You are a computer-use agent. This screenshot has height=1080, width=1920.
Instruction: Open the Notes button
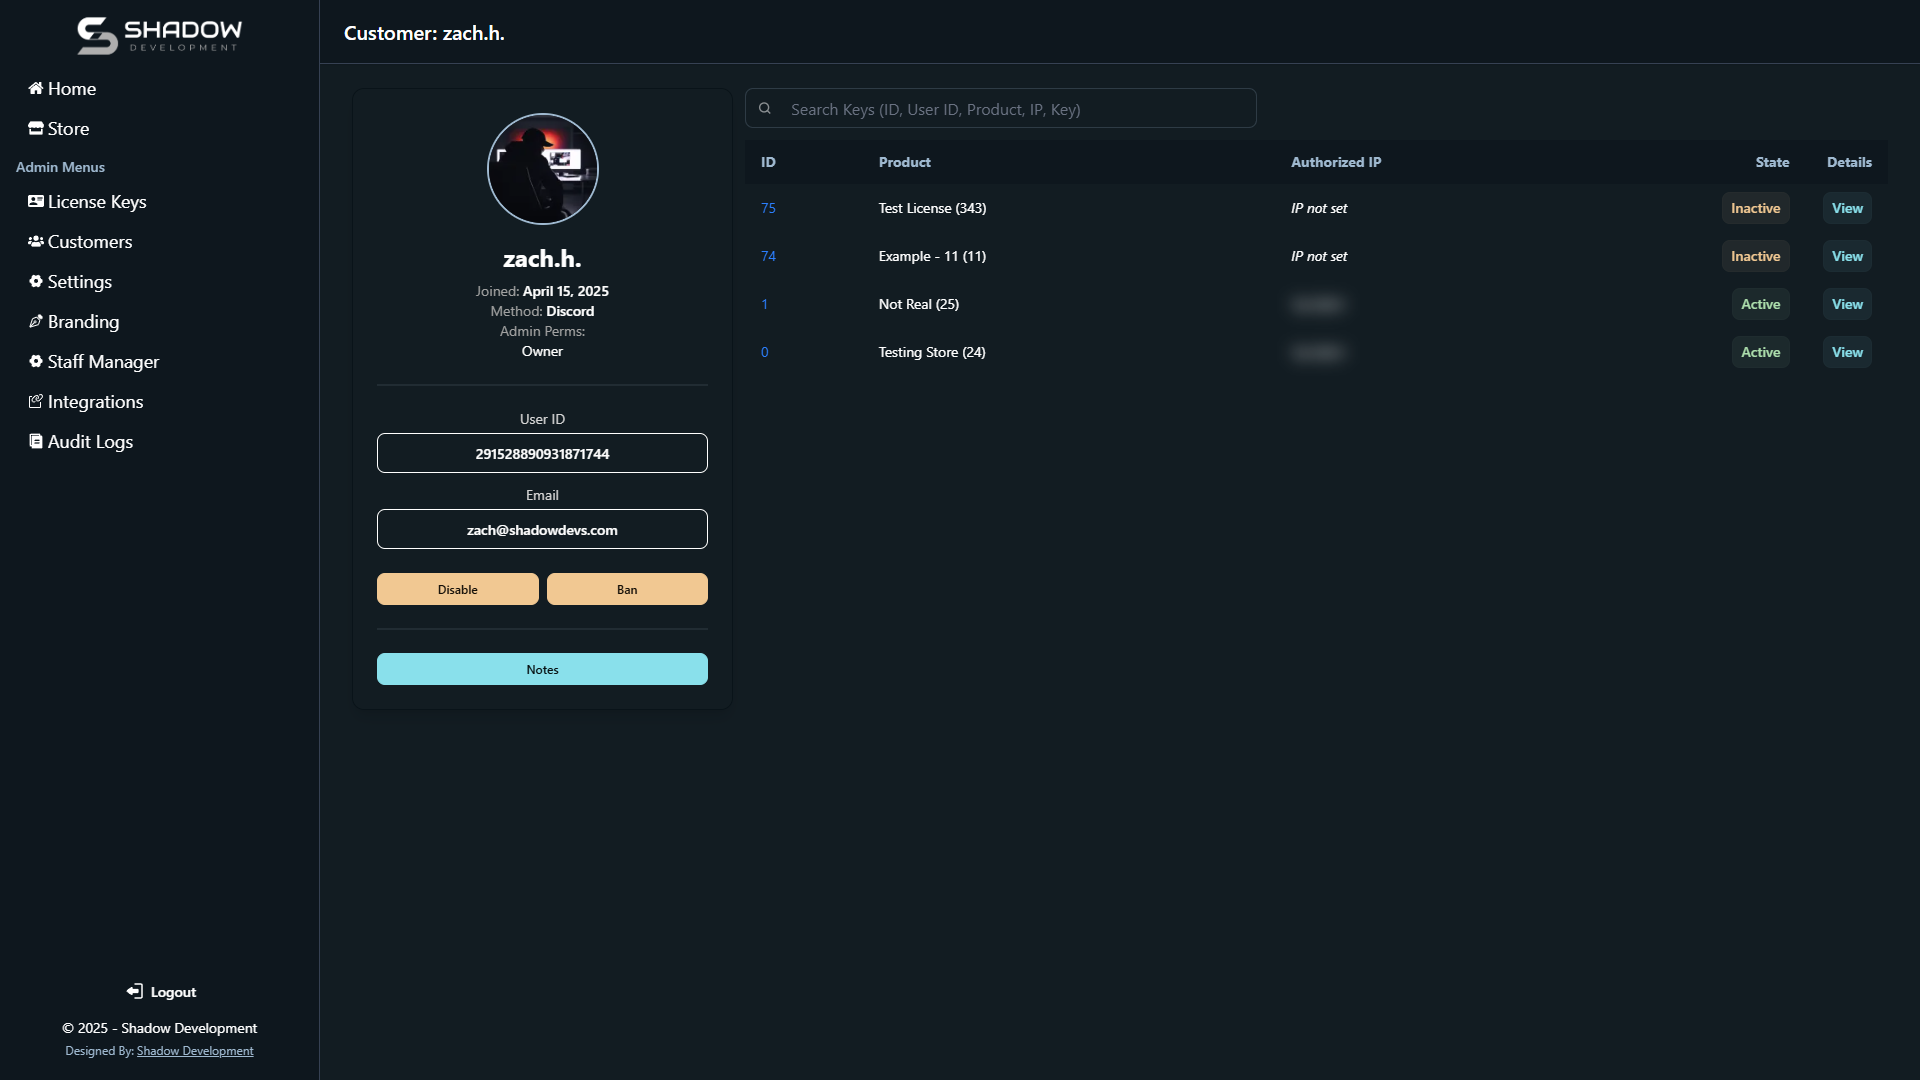(x=542, y=669)
